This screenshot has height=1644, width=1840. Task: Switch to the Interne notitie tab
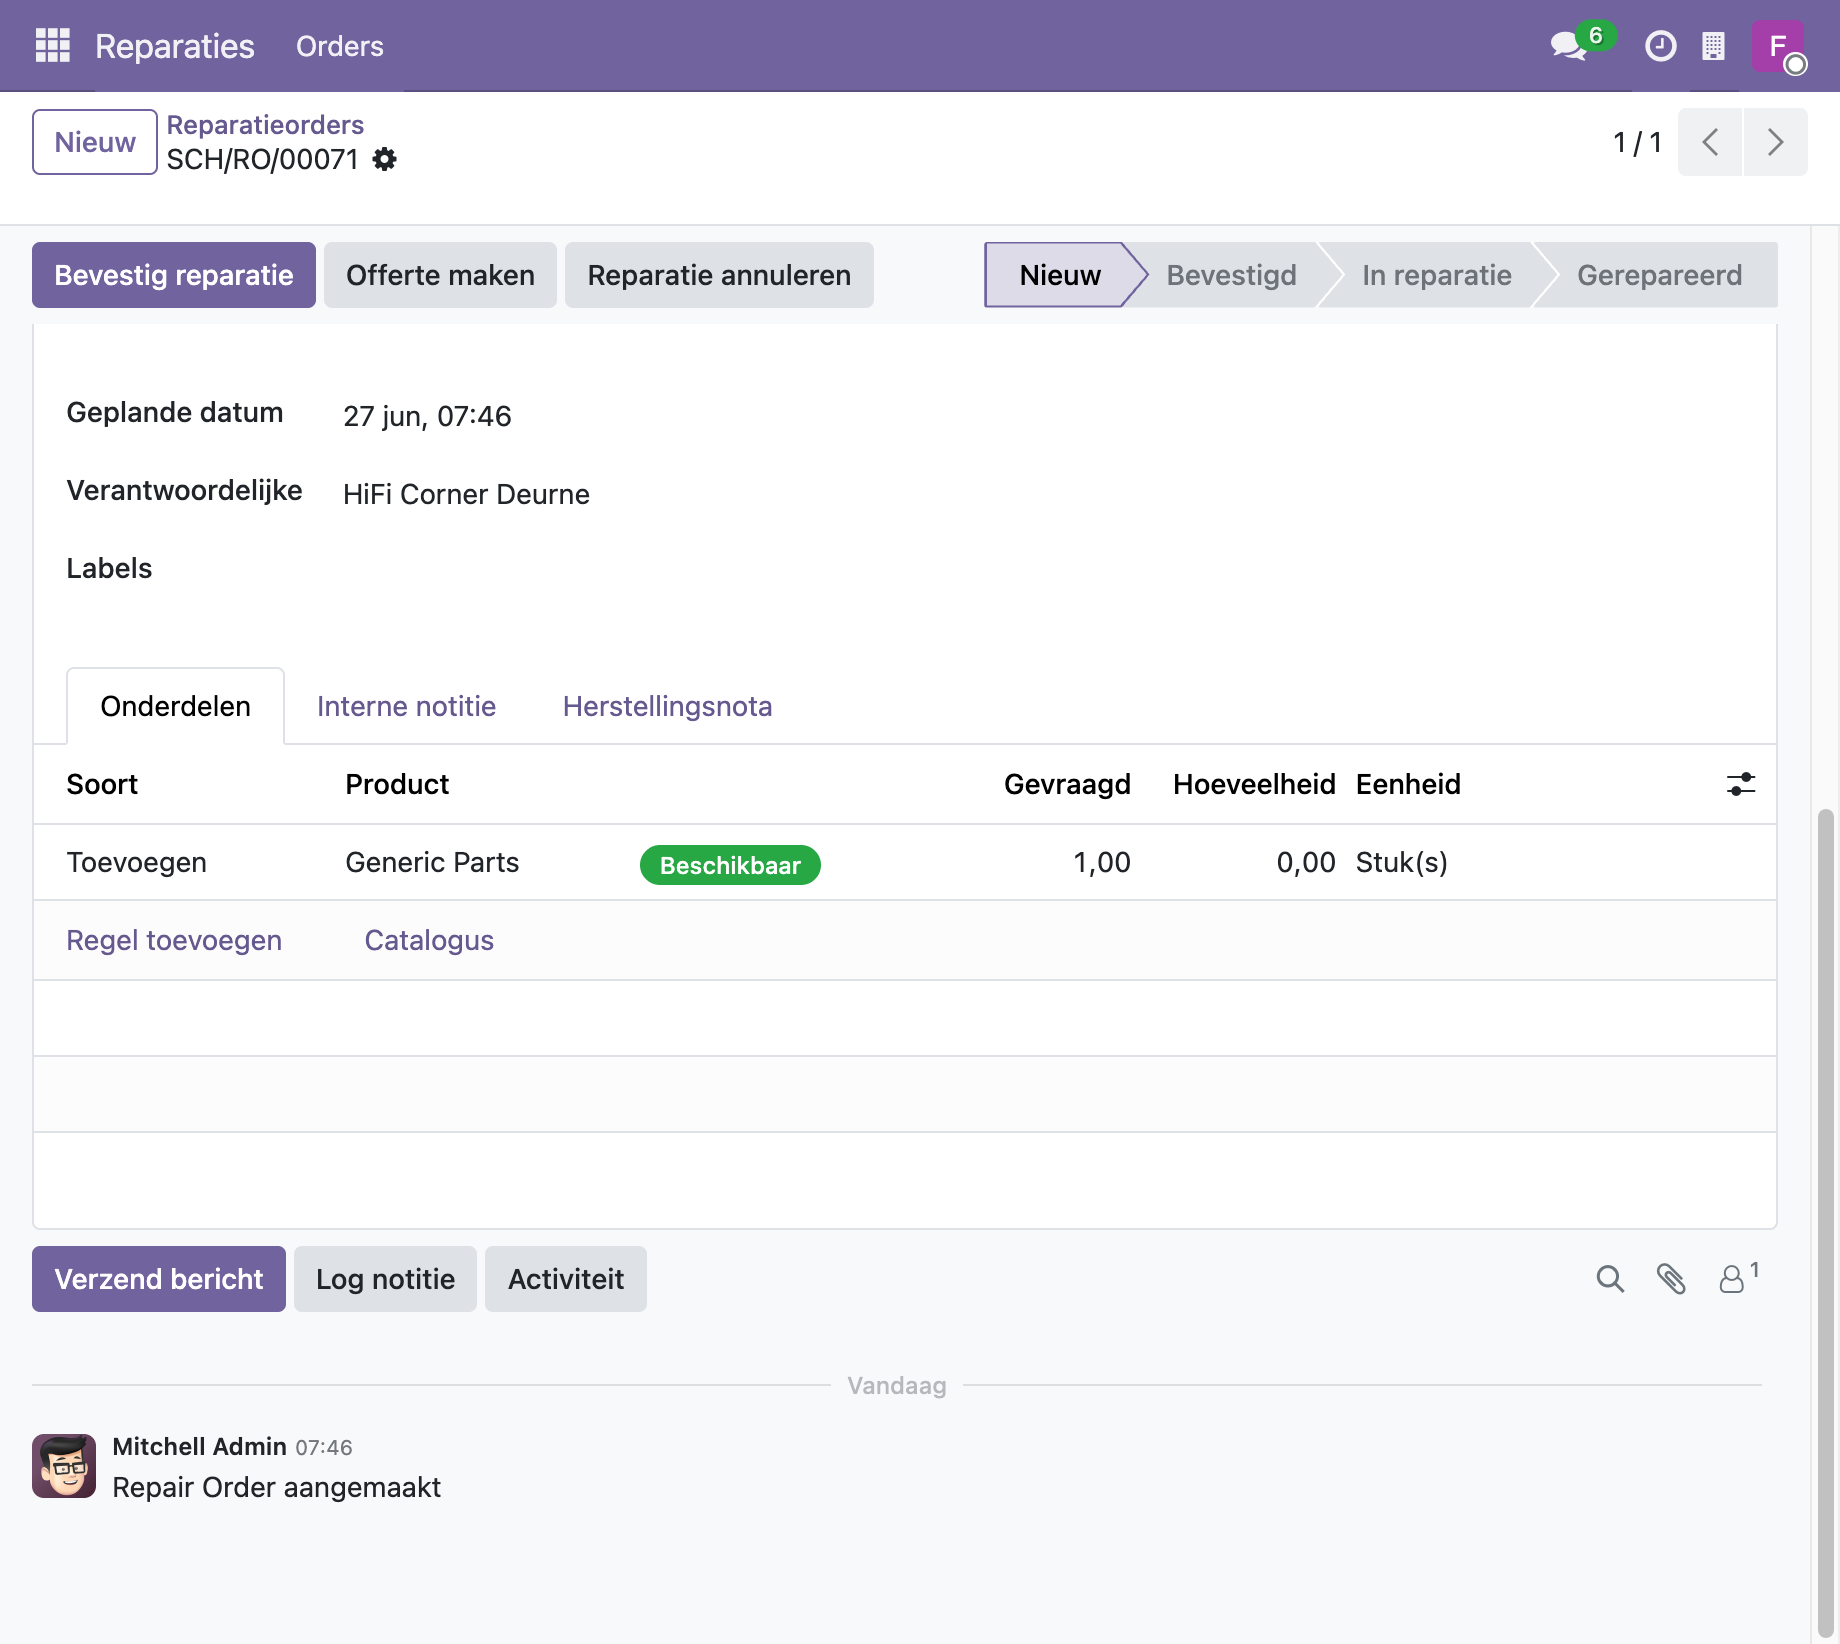406,706
